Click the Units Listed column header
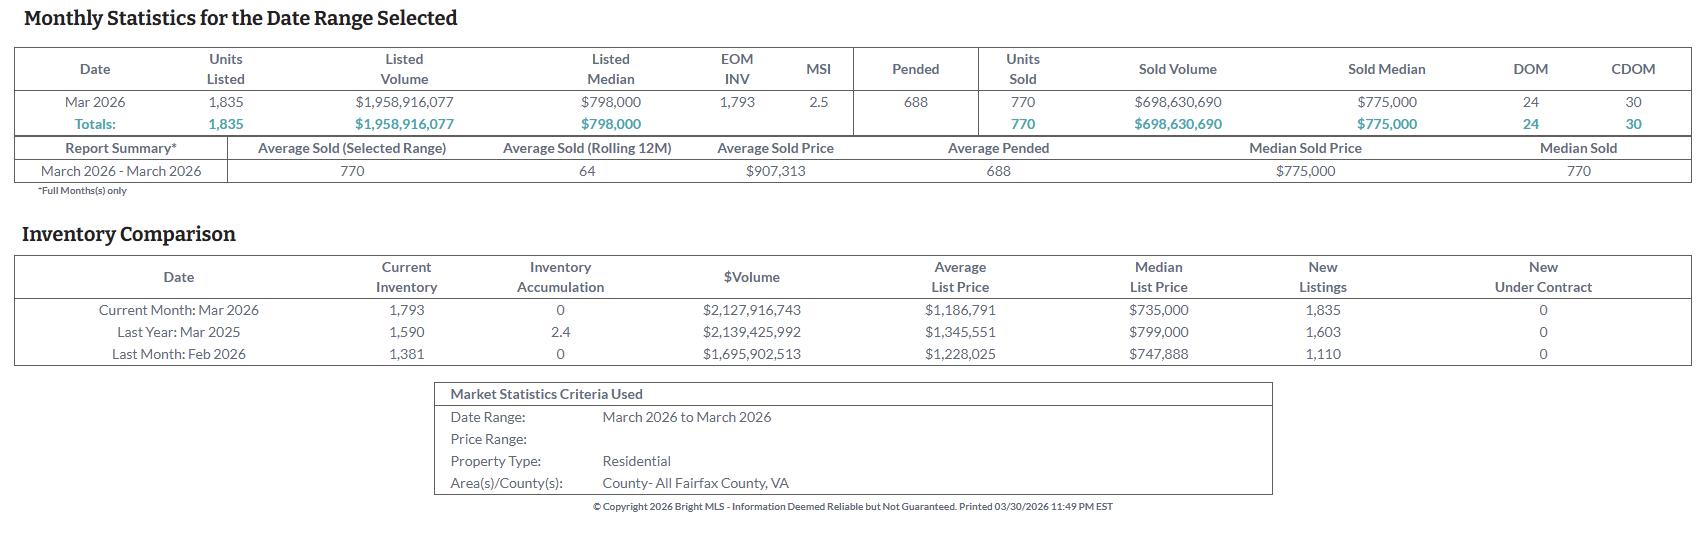This screenshot has width=1707, height=550. point(226,69)
